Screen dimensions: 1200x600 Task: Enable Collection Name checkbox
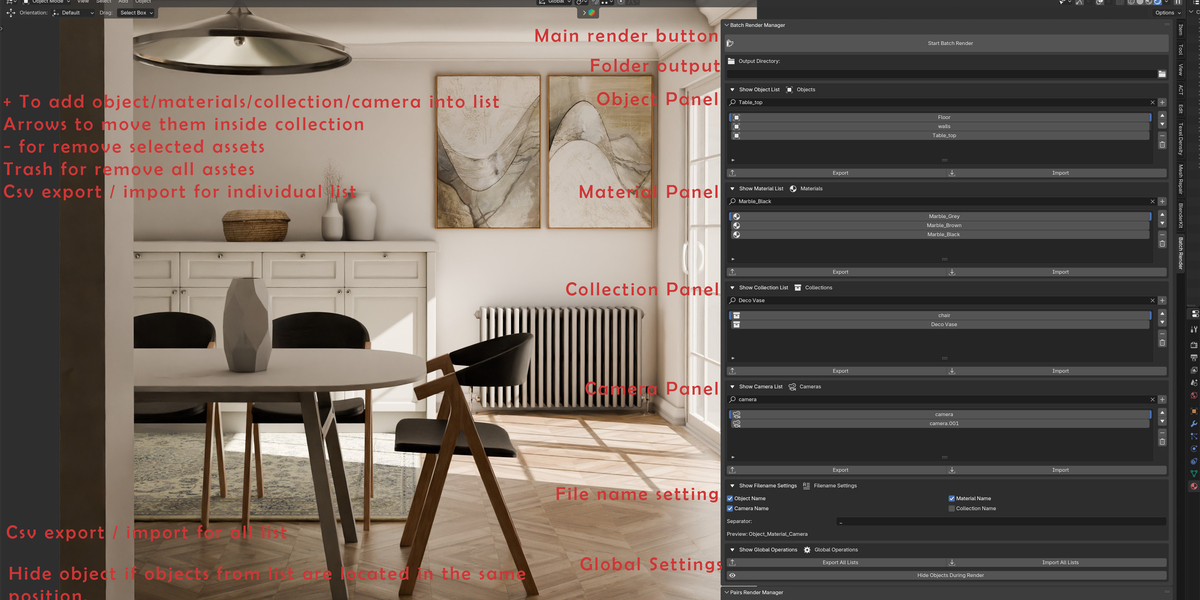(x=952, y=509)
